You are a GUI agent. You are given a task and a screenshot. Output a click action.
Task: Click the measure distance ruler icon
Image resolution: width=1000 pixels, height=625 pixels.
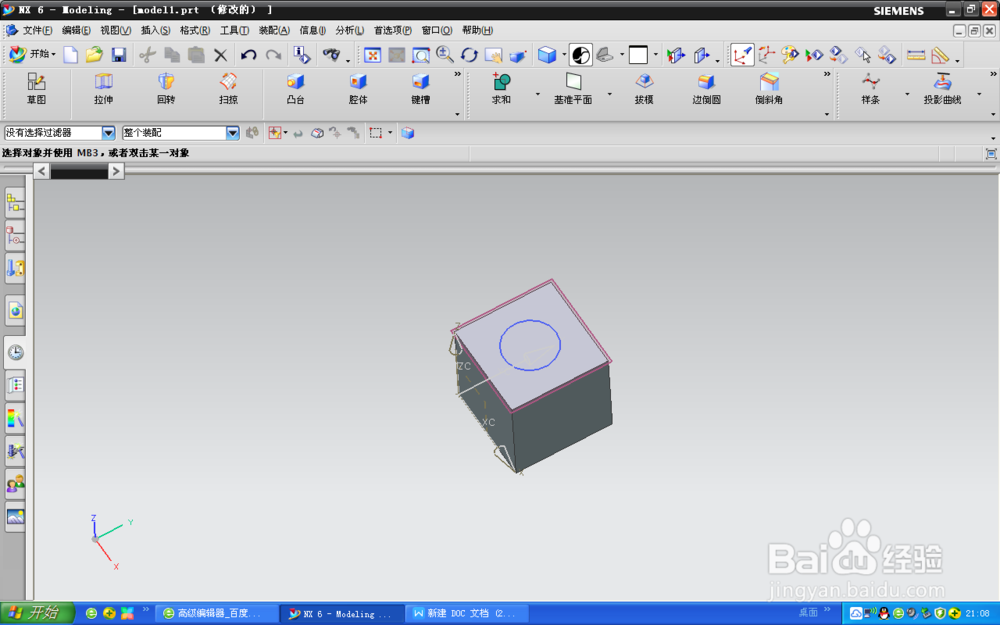tap(916, 55)
